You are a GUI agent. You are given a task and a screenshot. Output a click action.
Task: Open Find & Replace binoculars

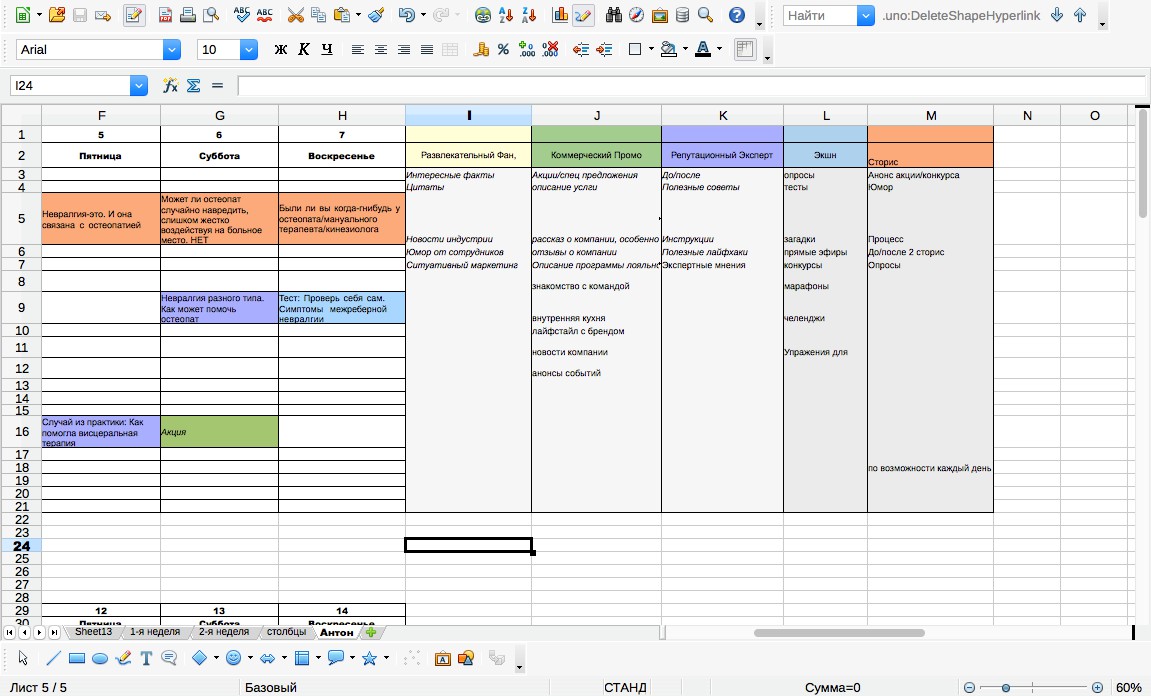pyautogui.click(x=614, y=15)
